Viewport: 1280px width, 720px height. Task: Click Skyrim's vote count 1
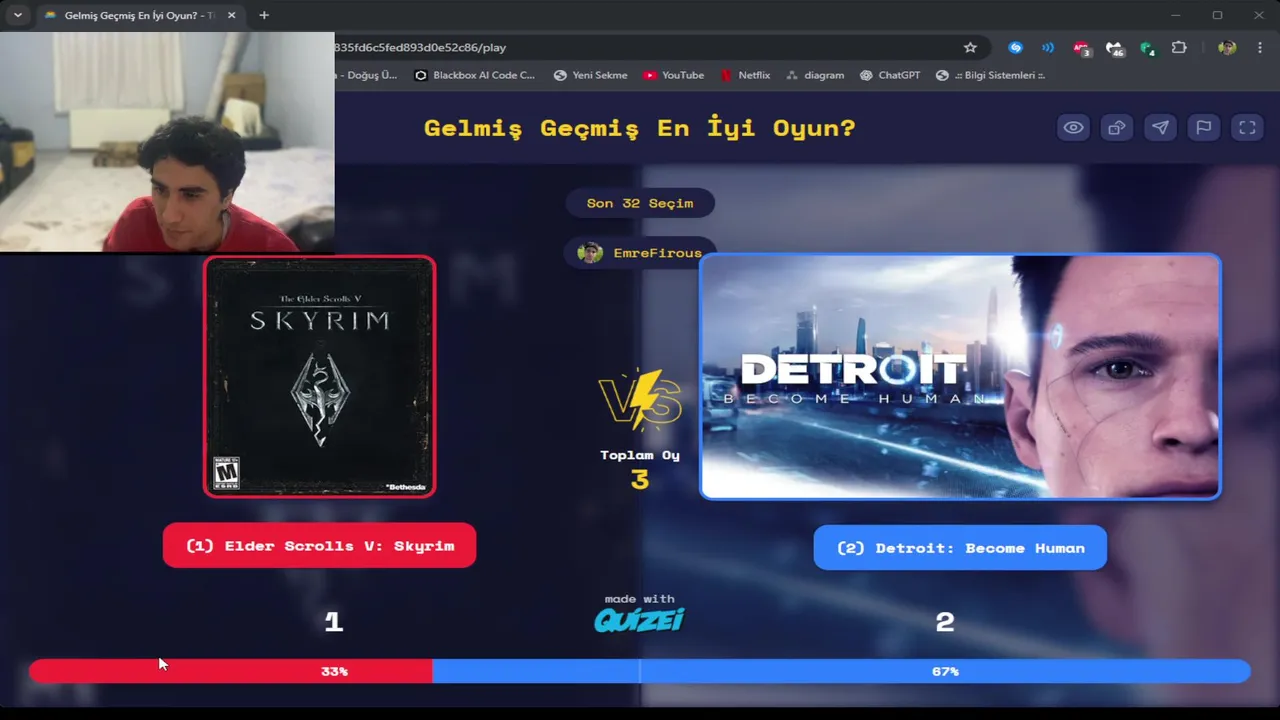[334, 622]
